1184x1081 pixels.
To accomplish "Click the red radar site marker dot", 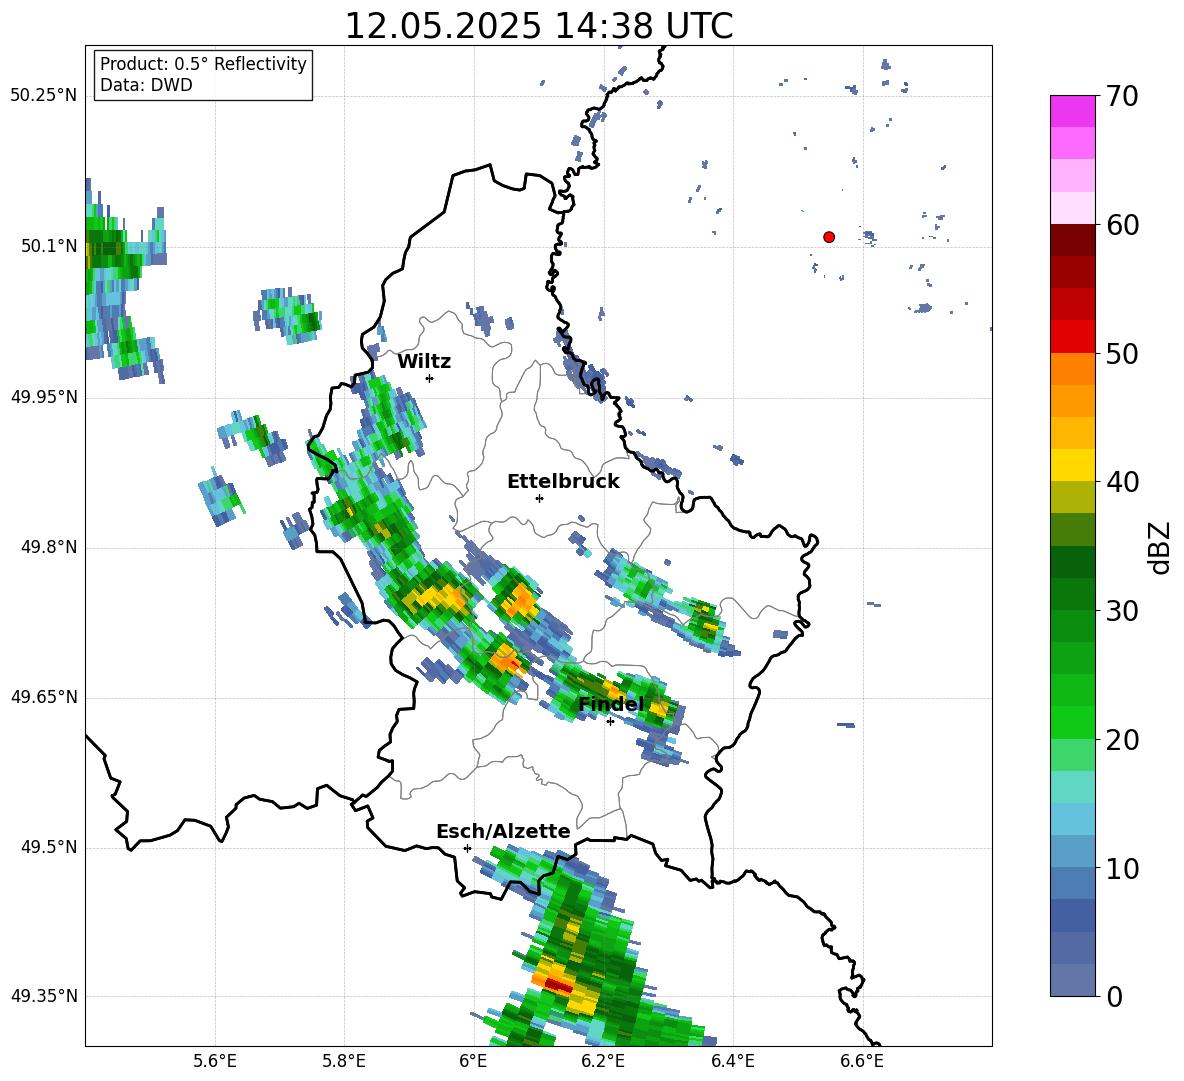I will point(829,237).
